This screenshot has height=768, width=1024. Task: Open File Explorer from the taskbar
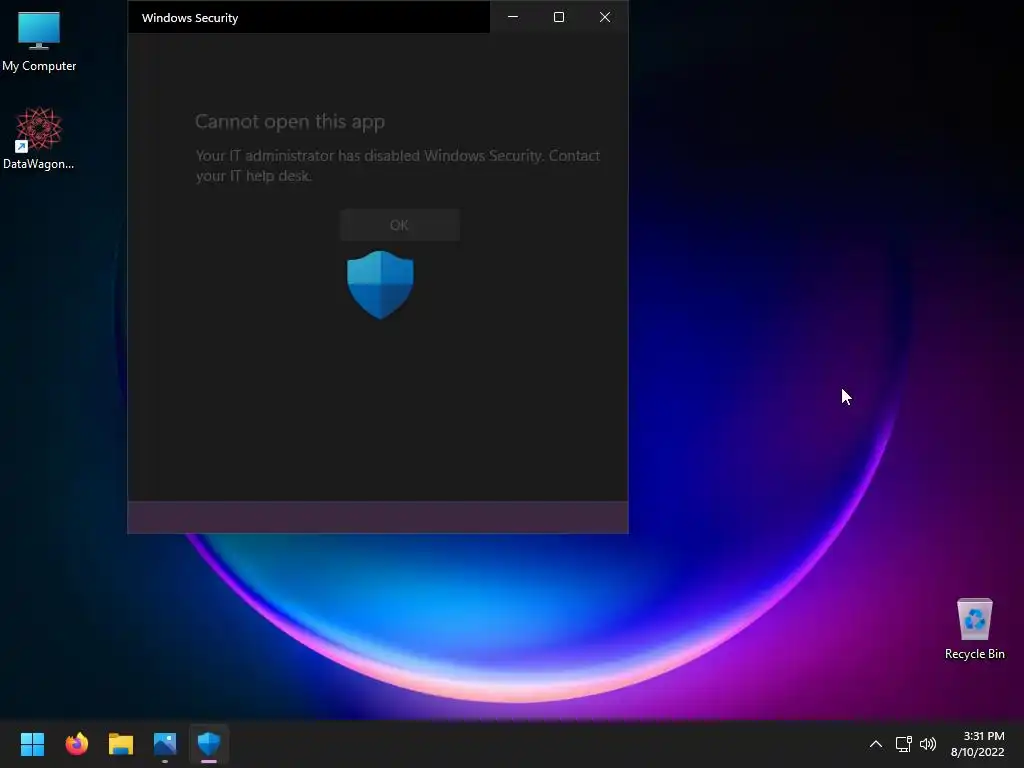tap(121, 744)
